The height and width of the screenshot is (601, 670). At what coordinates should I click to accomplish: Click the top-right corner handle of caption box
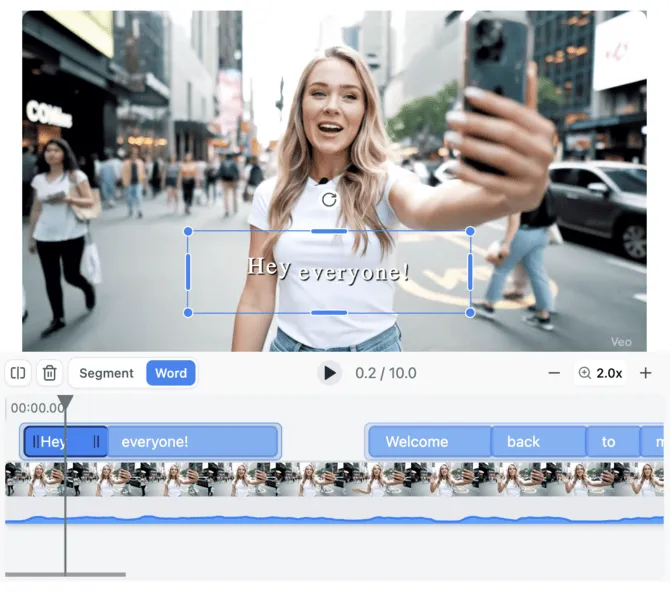click(x=470, y=232)
